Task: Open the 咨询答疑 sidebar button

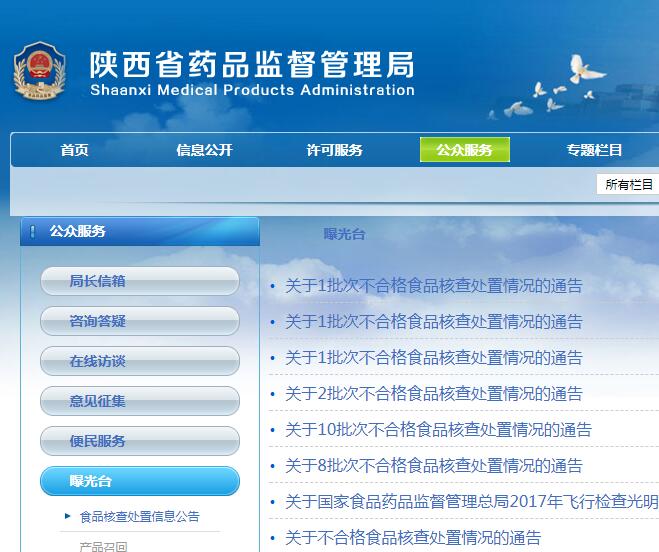Action: (140, 321)
